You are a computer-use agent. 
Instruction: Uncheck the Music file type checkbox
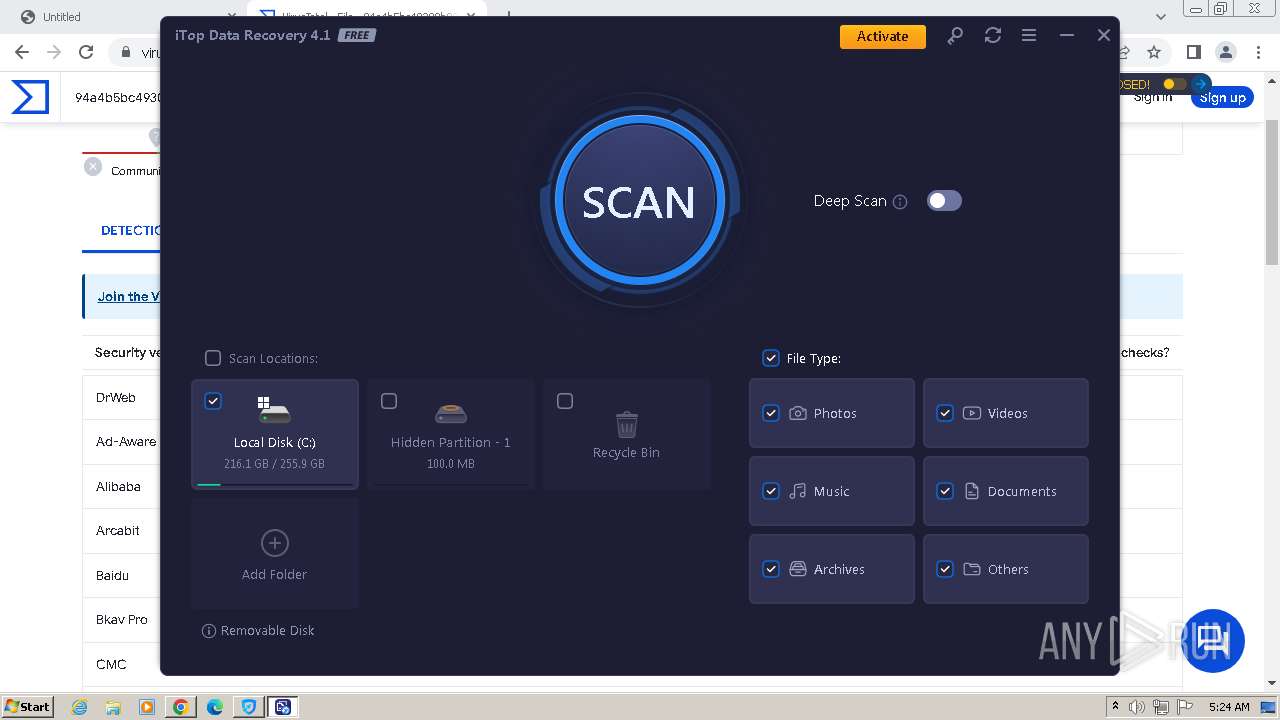click(771, 491)
